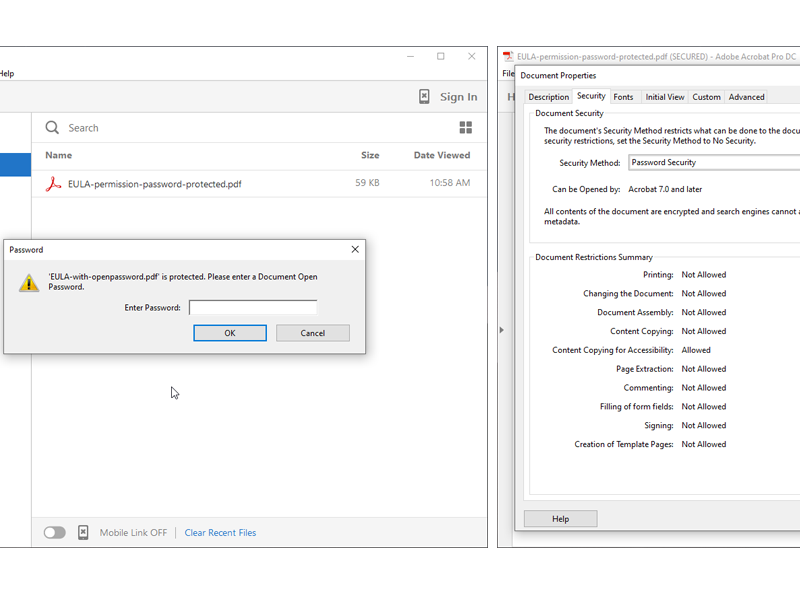Close the left Acrobat window
Image resolution: width=800 pixels, height=600 pixels.
(x=471, y=56)
